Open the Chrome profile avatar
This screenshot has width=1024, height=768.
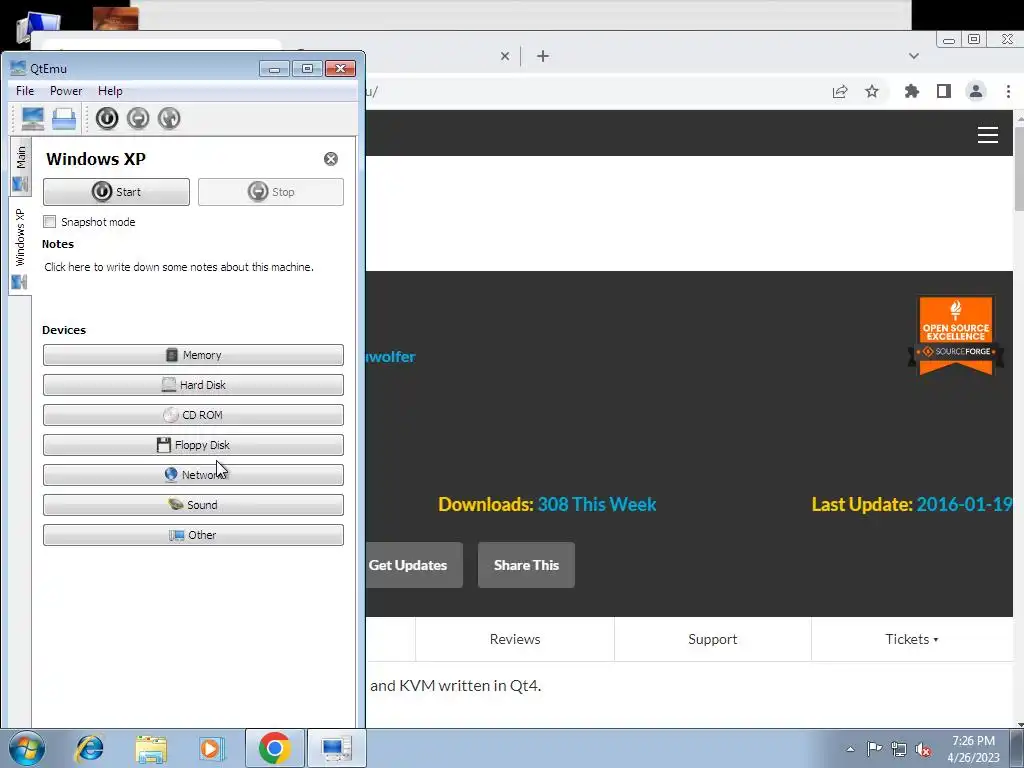point(976,91)
